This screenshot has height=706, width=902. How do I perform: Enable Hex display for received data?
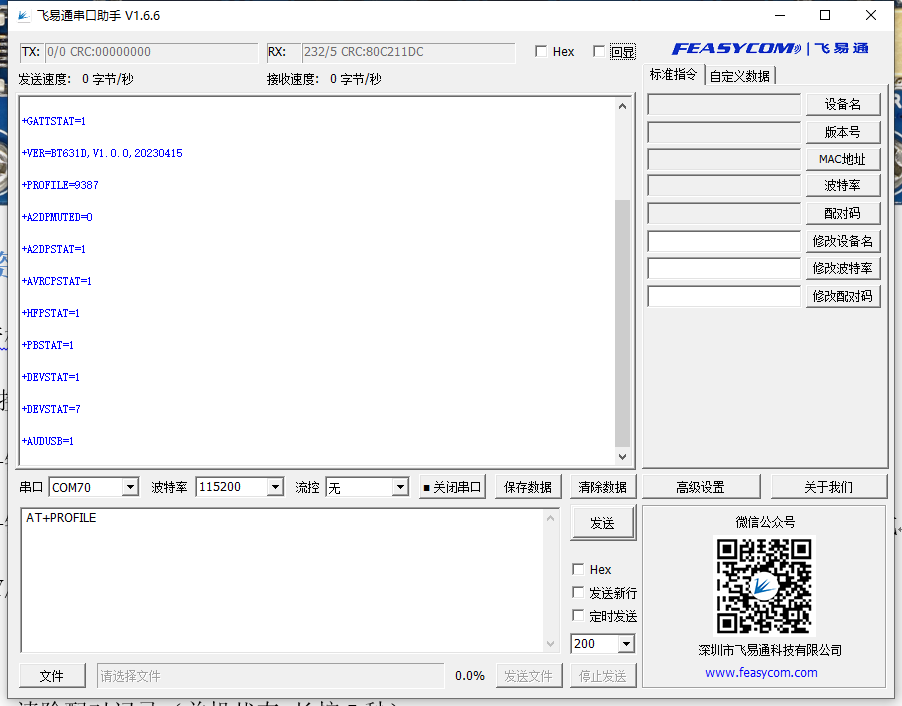coord(540,51)
